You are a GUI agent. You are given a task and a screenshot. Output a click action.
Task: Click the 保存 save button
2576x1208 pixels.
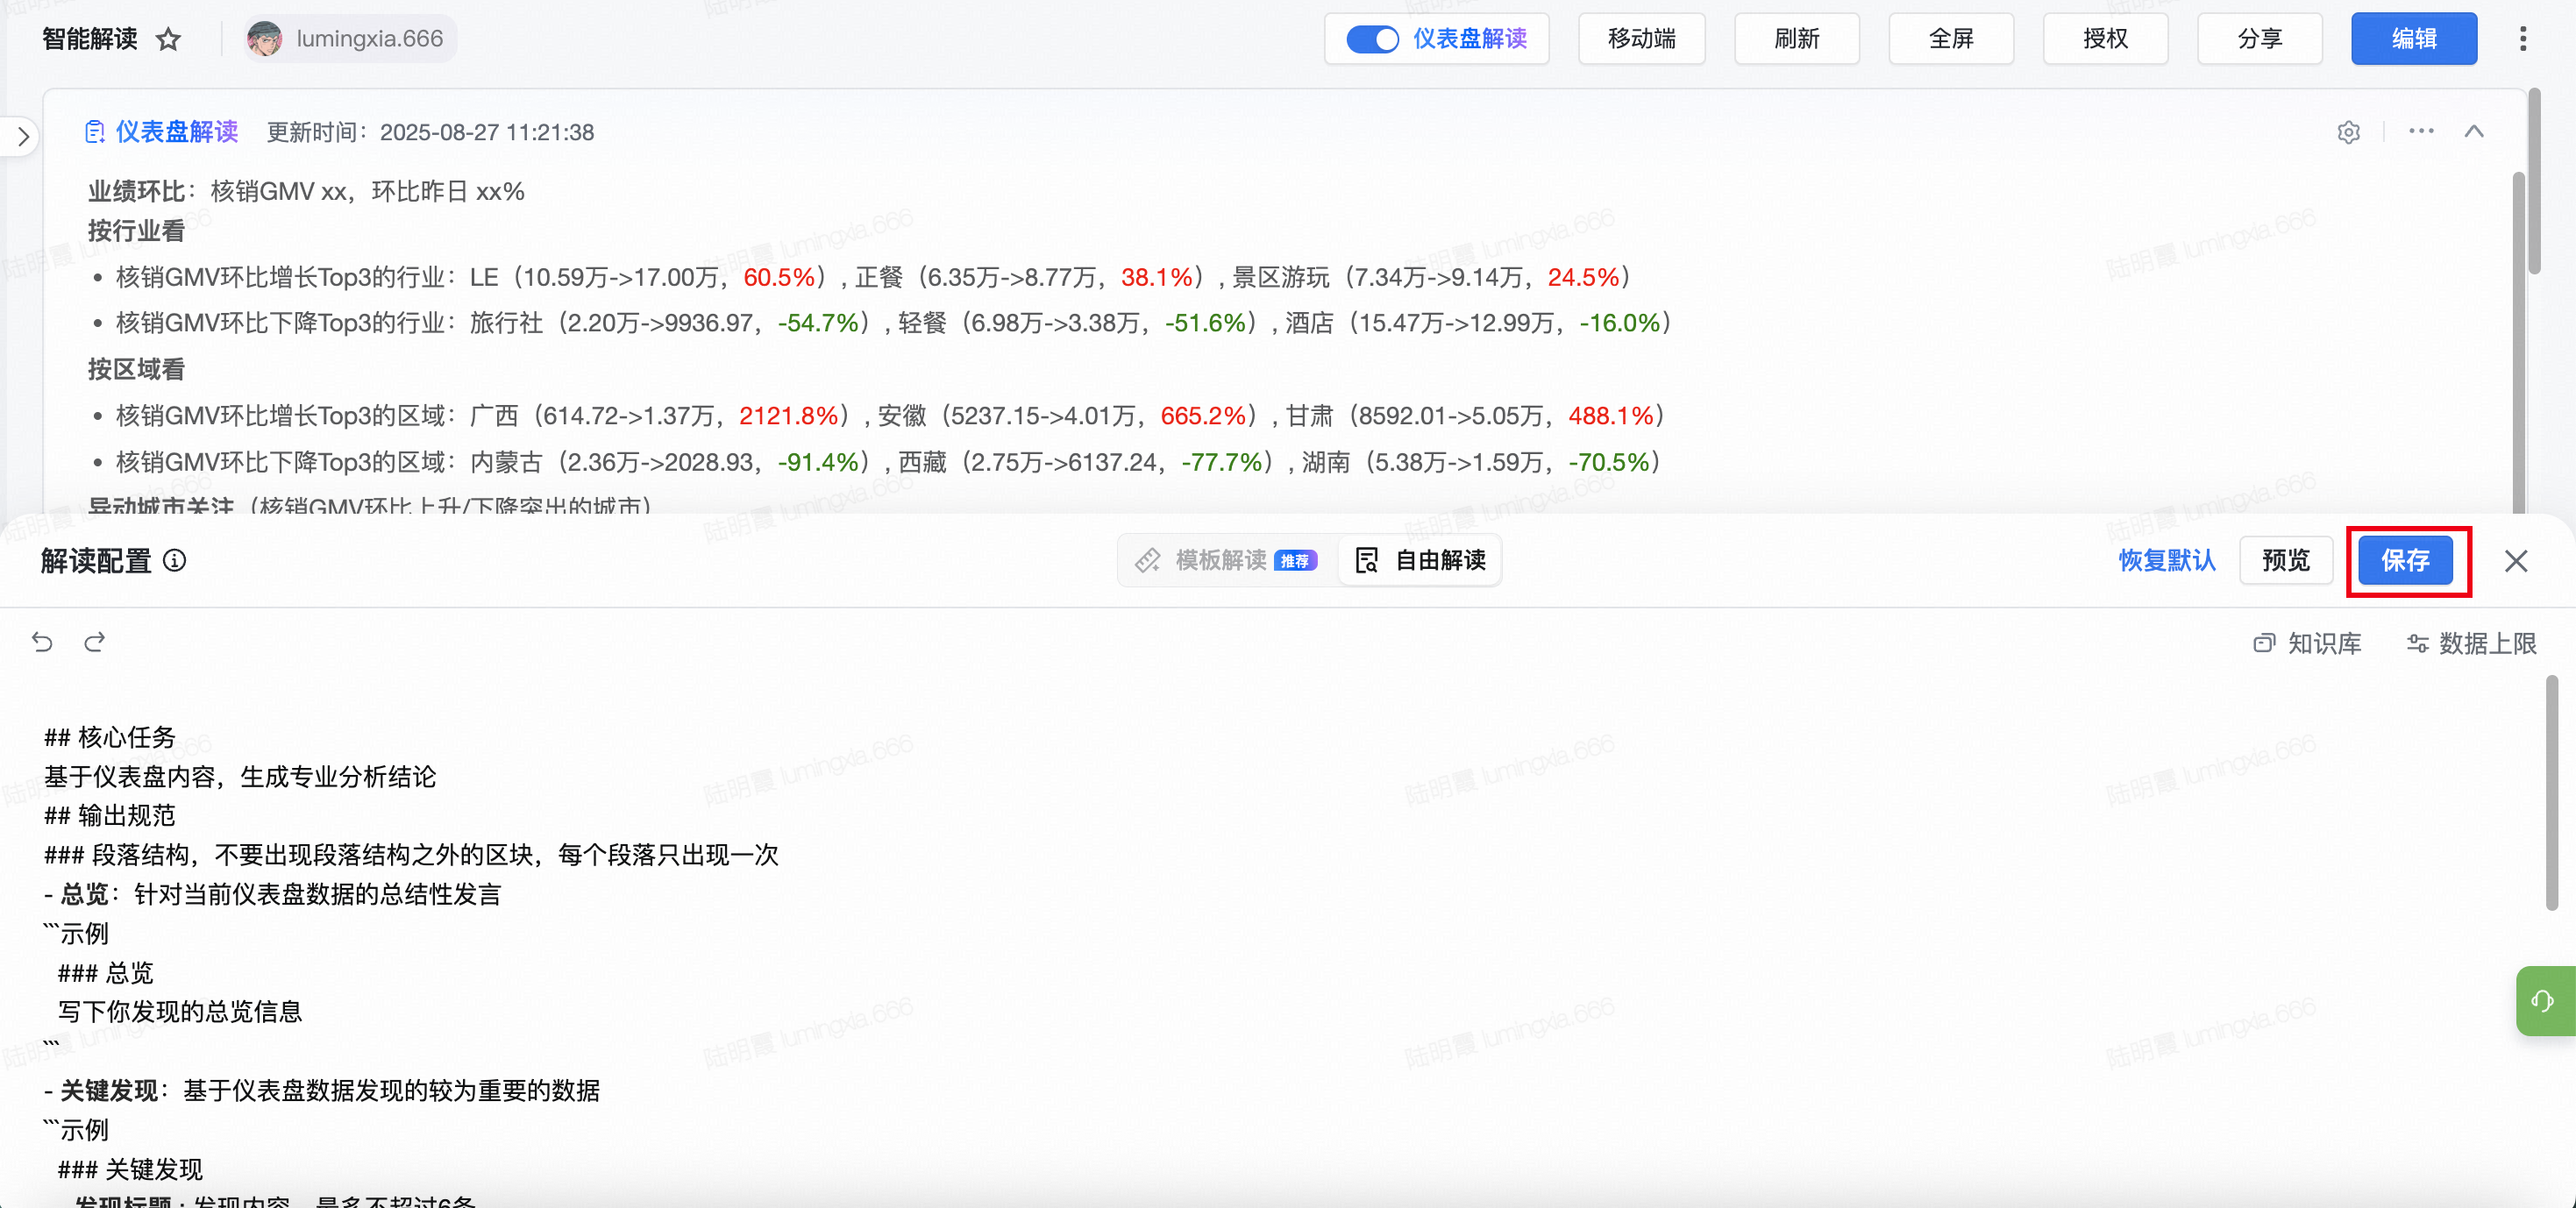tap(2405, 560)
